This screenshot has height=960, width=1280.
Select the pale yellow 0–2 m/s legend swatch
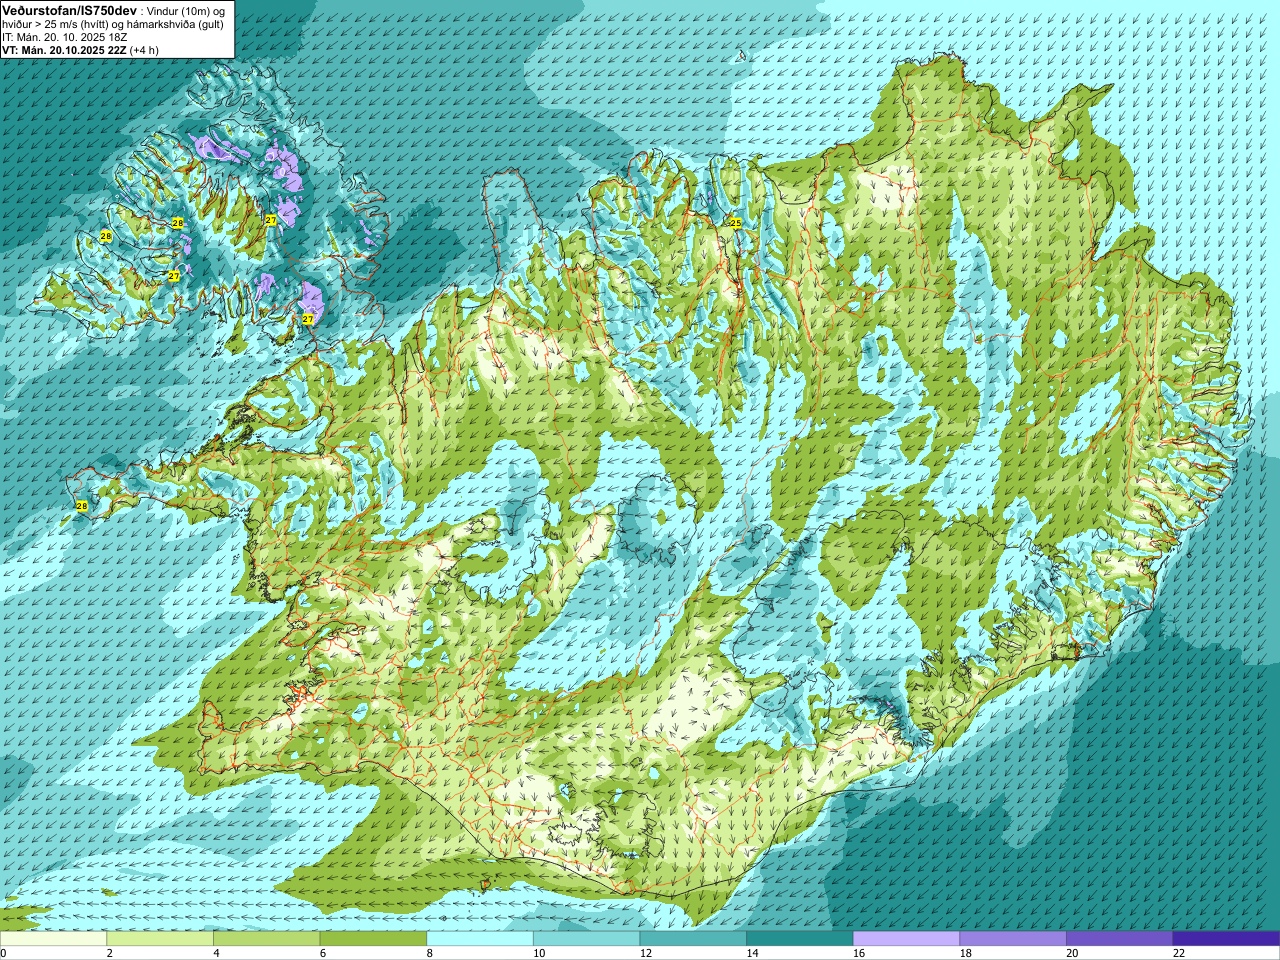(53, 939)
